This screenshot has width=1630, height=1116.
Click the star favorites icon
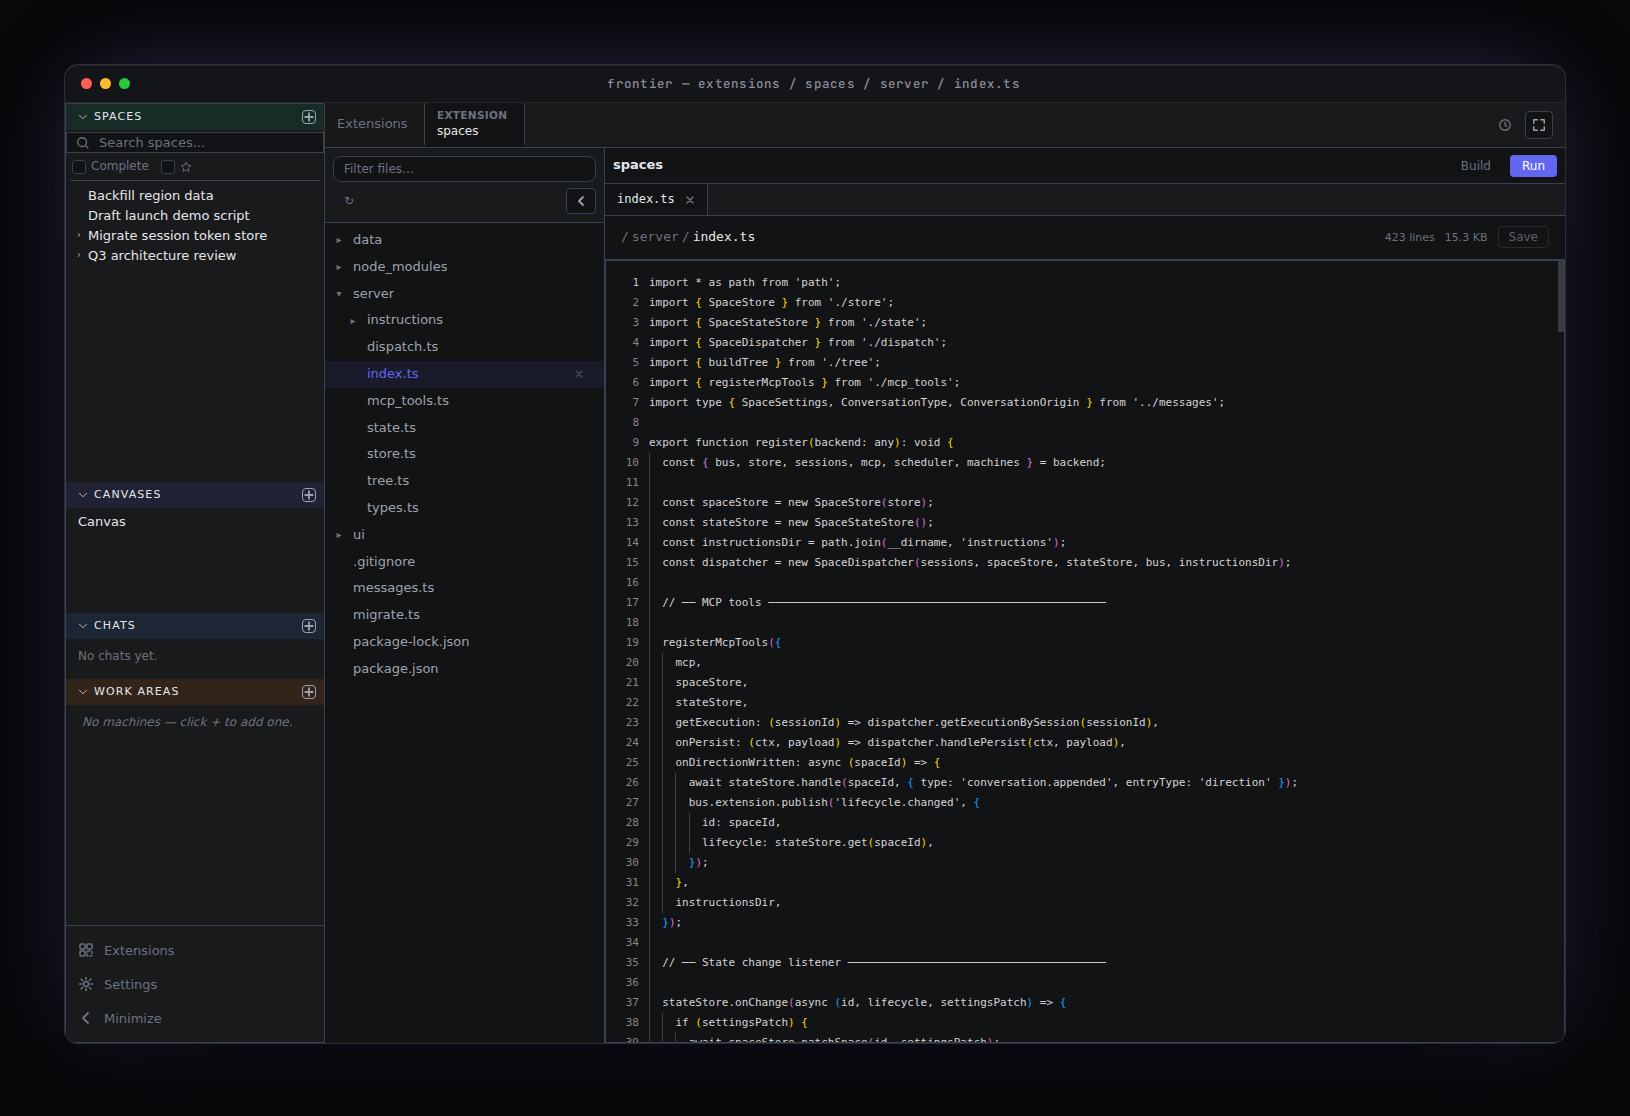coord(186,167)
